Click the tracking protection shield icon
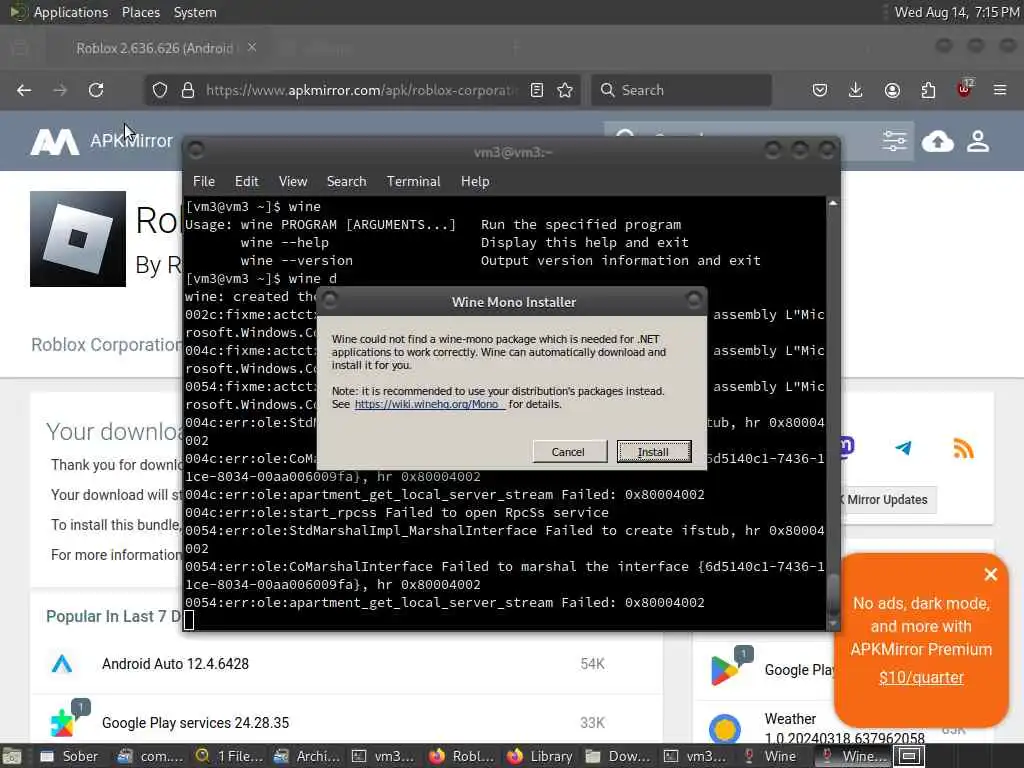Image resolution: width=1024 pixels, height=768 pixels. (160, 90)
